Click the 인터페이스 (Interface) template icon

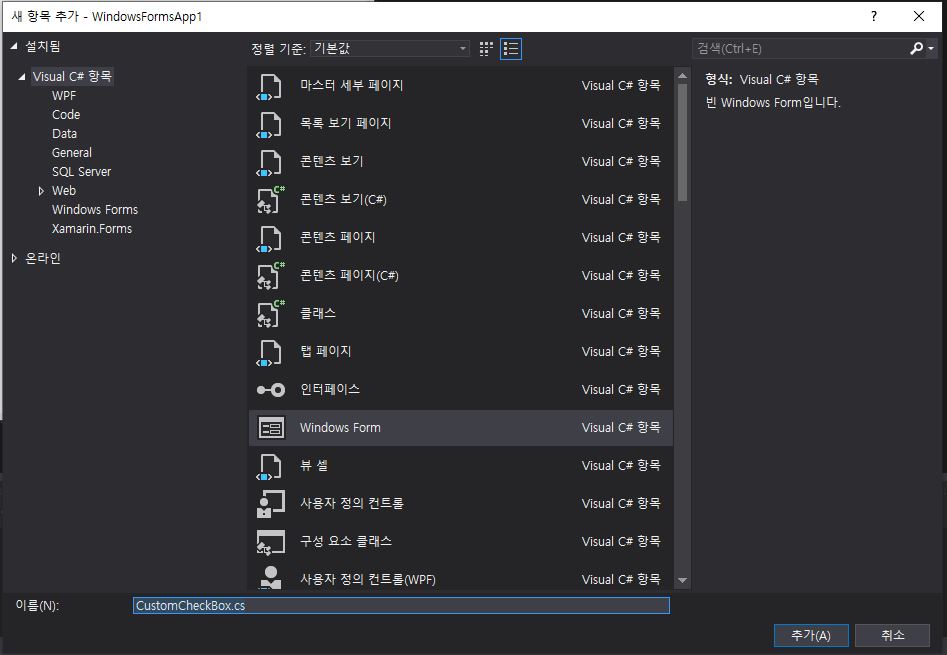(271, 390)
